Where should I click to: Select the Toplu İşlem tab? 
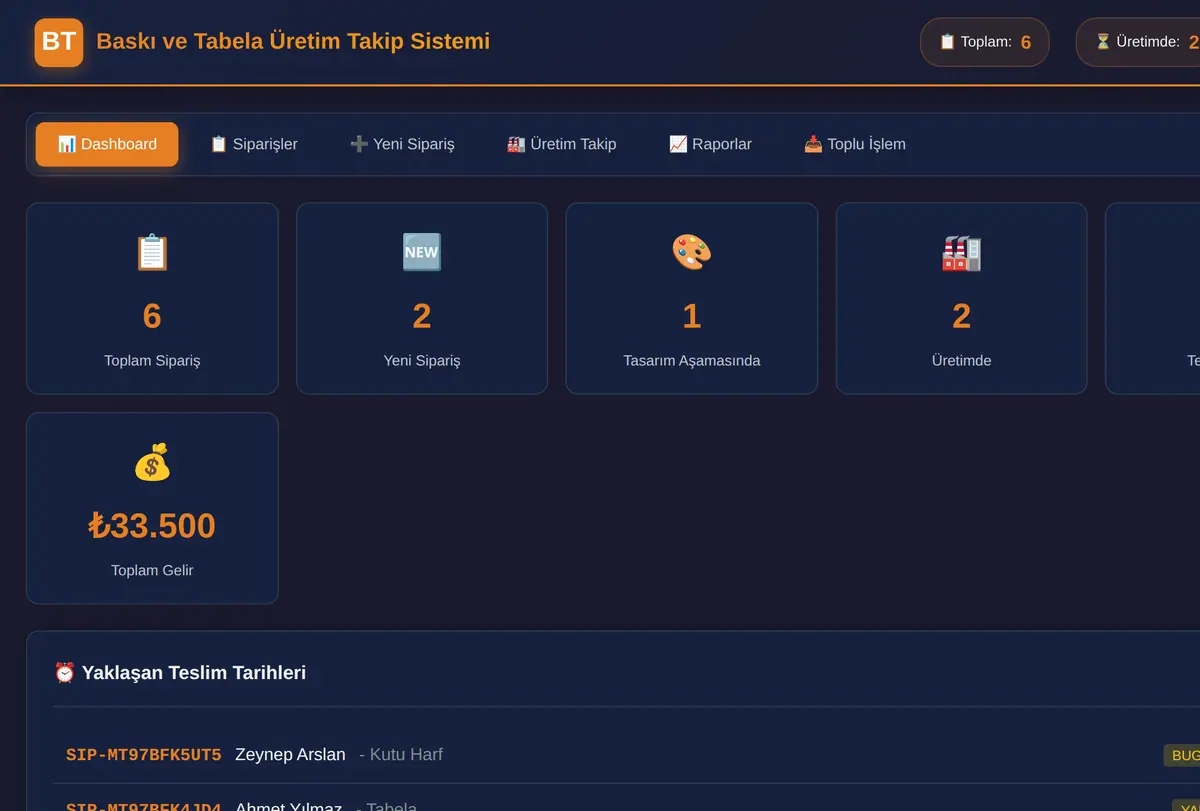click(x=855, y=144)
